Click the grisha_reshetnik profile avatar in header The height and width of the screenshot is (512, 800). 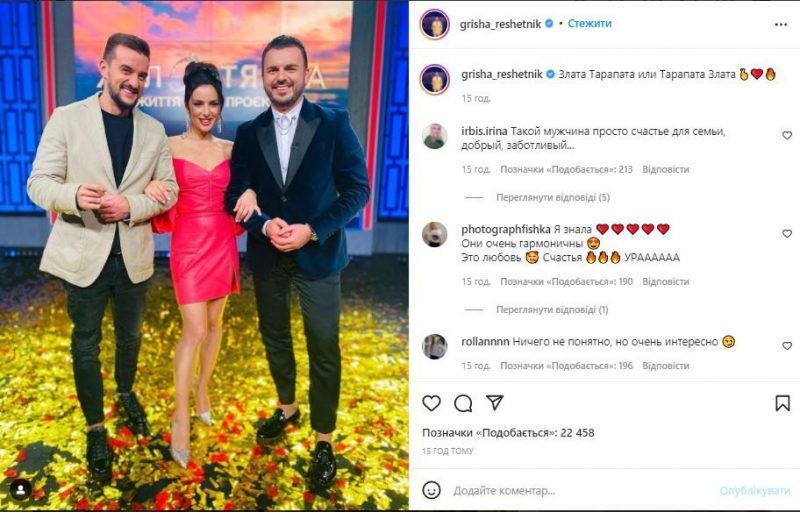point(435,23)
